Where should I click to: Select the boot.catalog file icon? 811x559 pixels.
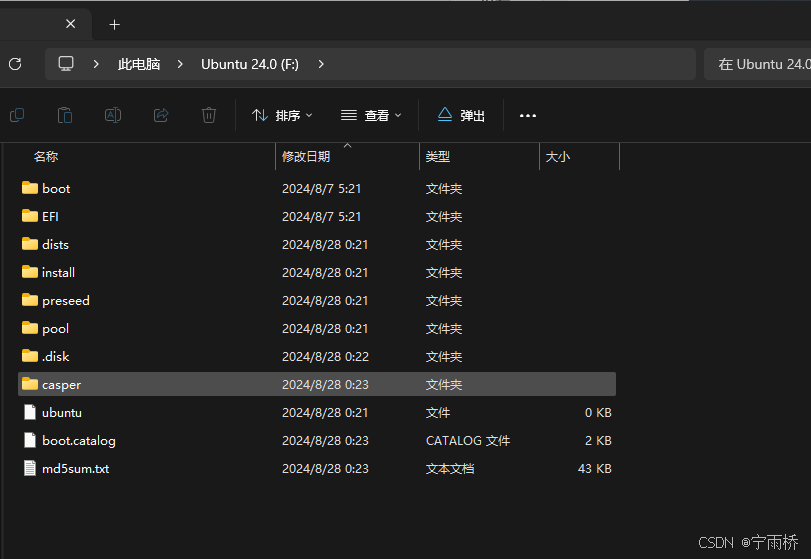coord(30,440)
